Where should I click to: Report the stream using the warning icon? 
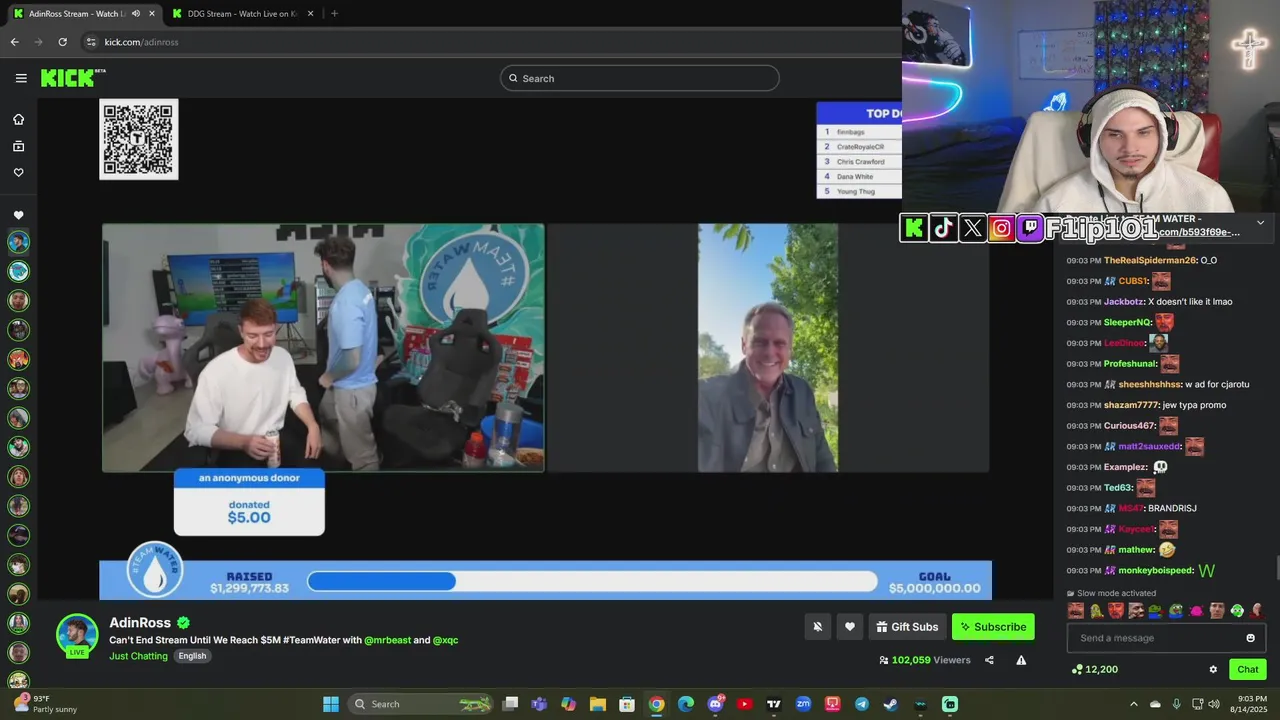click(1021, 660)
